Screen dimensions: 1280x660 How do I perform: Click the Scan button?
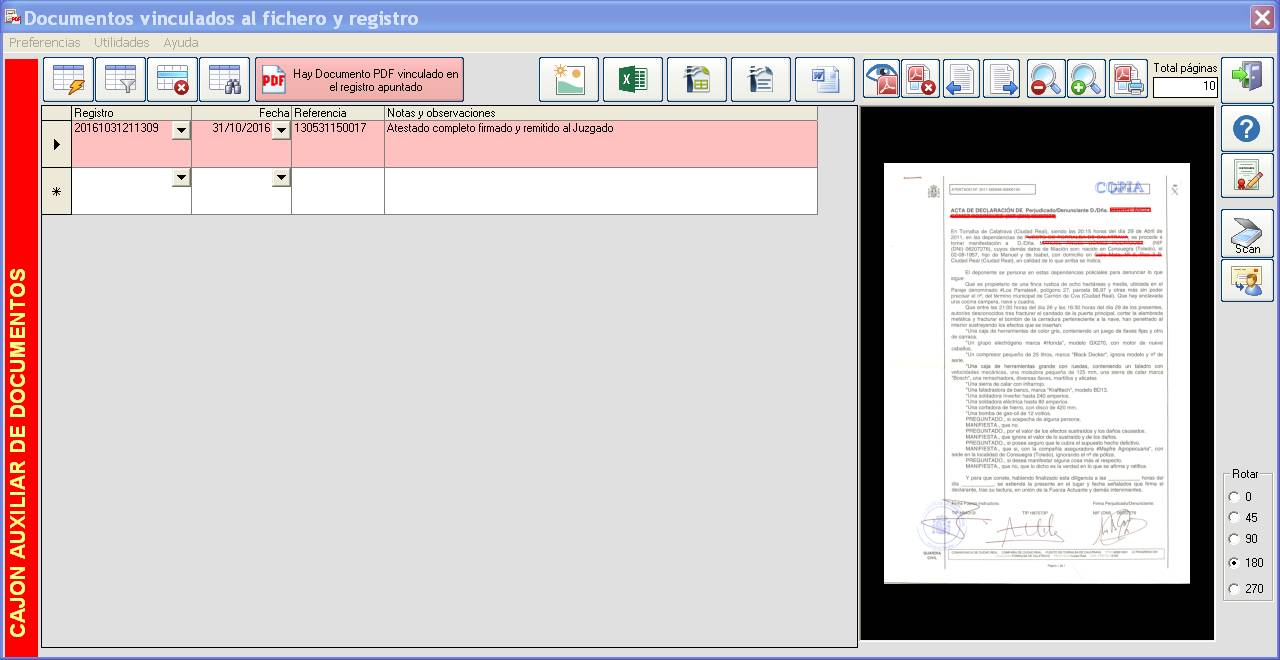1247,235
